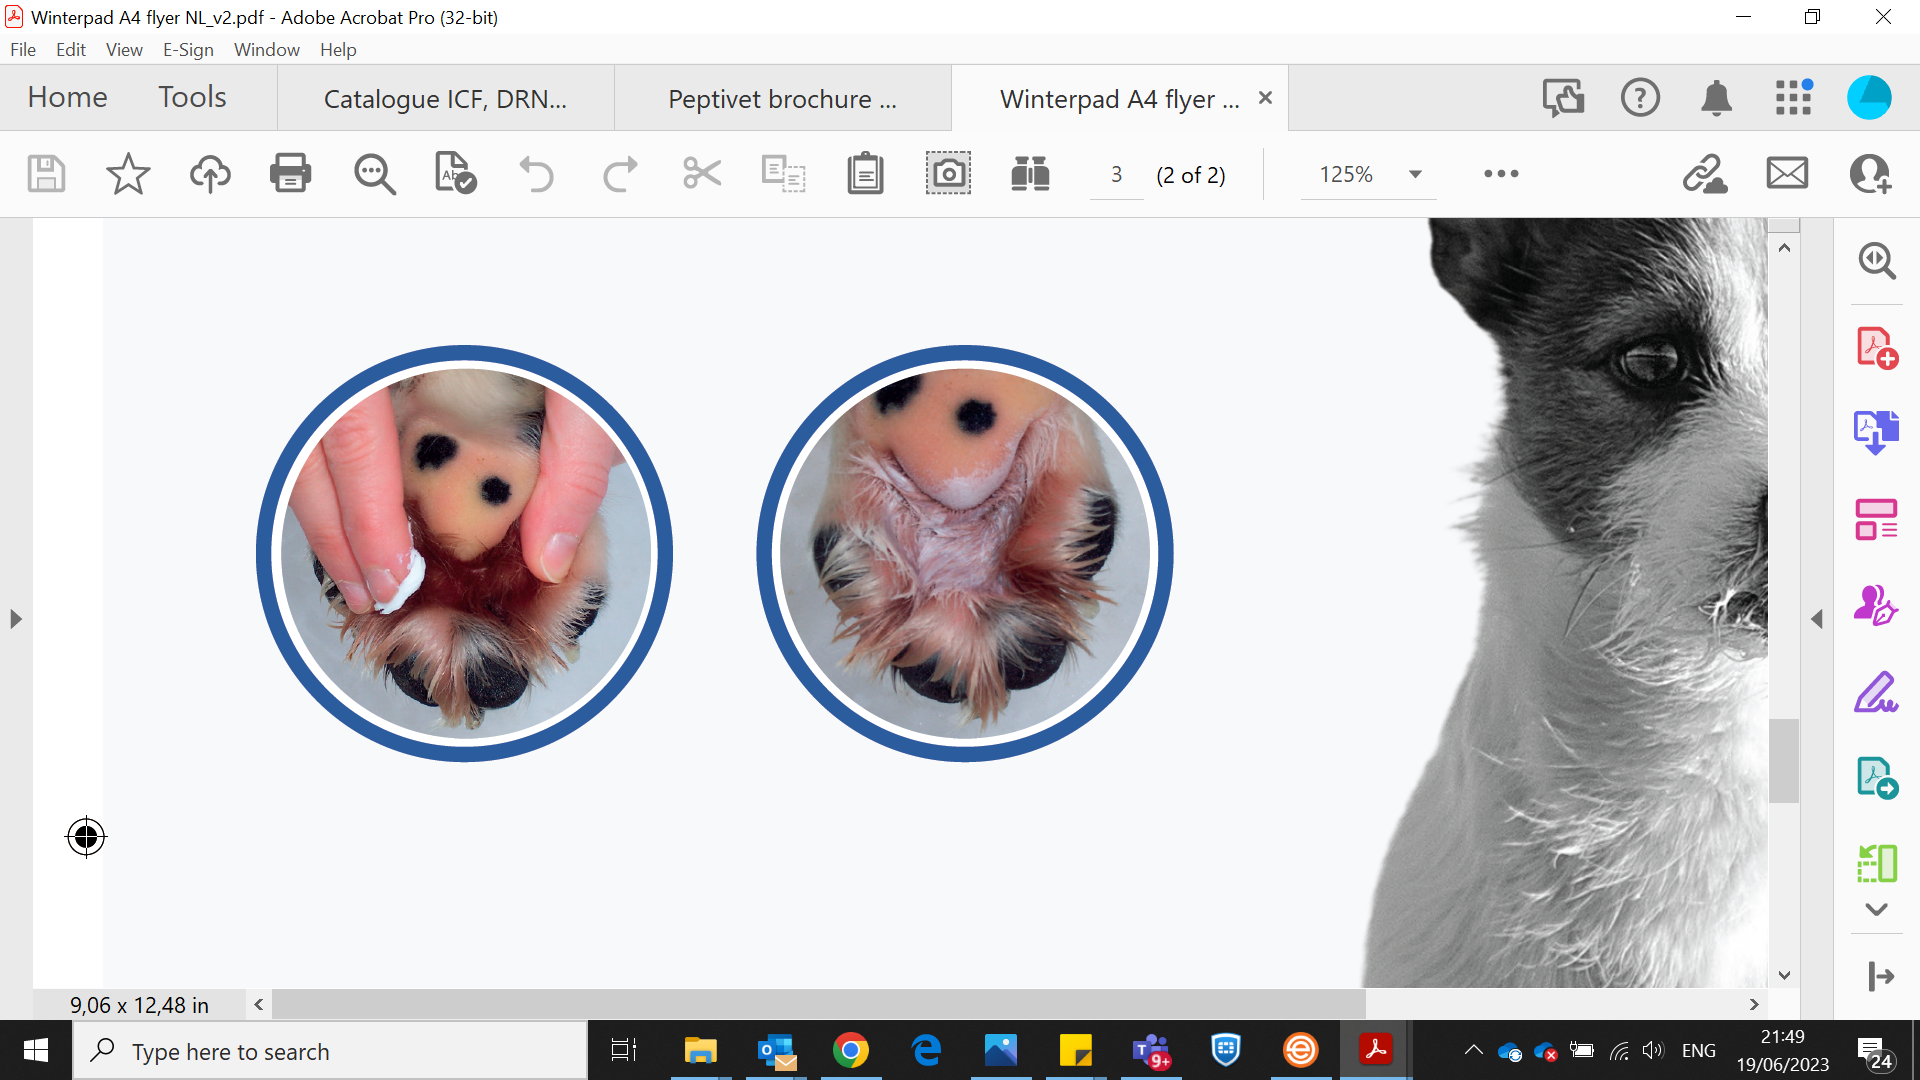Screen dimensions: 1920x1080
Task: Expand the left navigation pane arrow
Action: coord(15,619)
